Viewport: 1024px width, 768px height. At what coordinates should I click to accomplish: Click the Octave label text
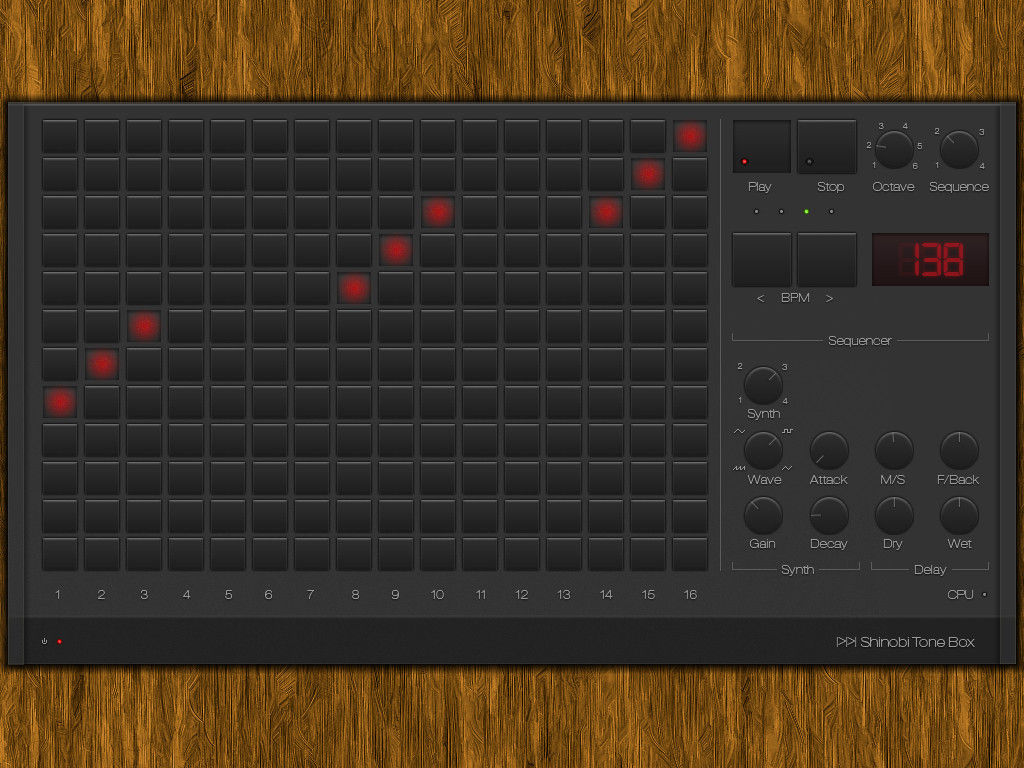(893, 187)
